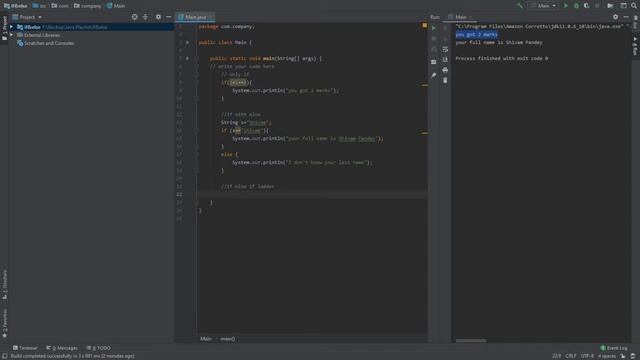This screenshot has width=640, height=360.
Task: Jump to the first yellow warning stripe marker
Action: click(x=425, y=85)
